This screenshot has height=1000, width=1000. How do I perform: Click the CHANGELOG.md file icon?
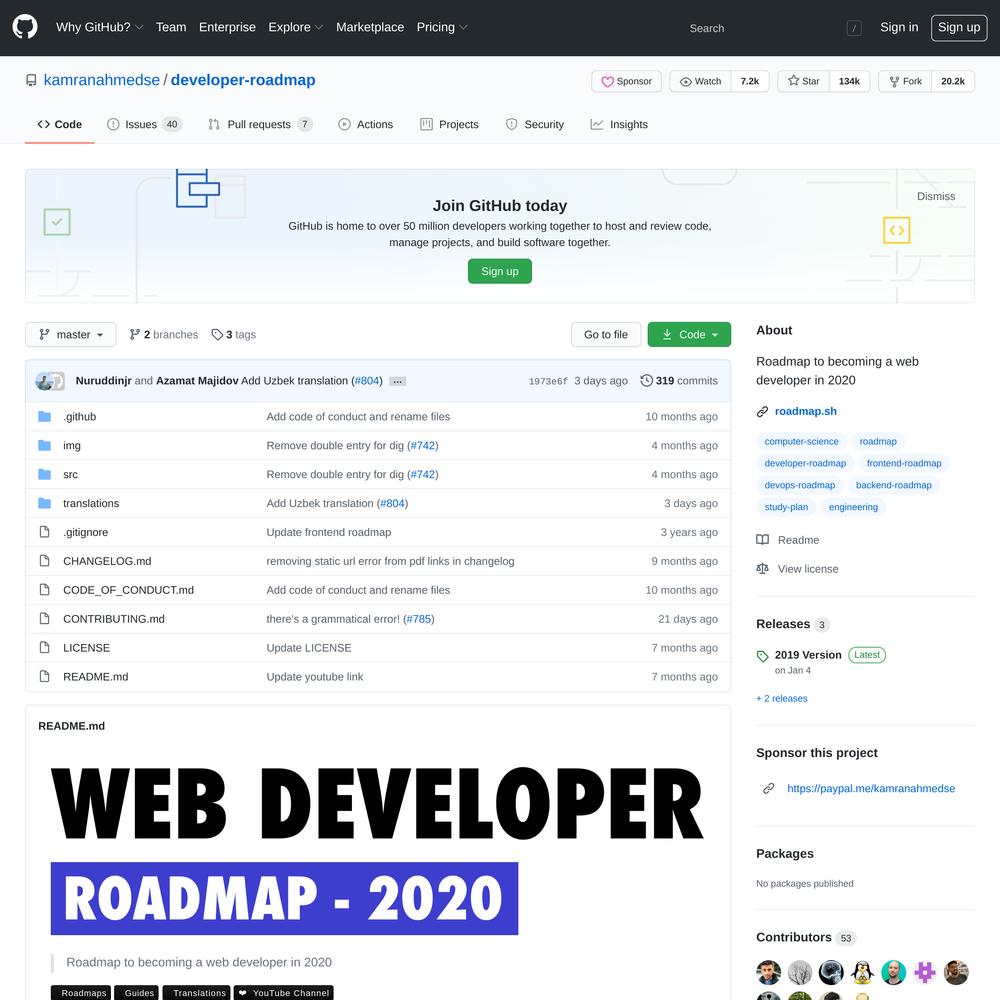tap(44, 561)
